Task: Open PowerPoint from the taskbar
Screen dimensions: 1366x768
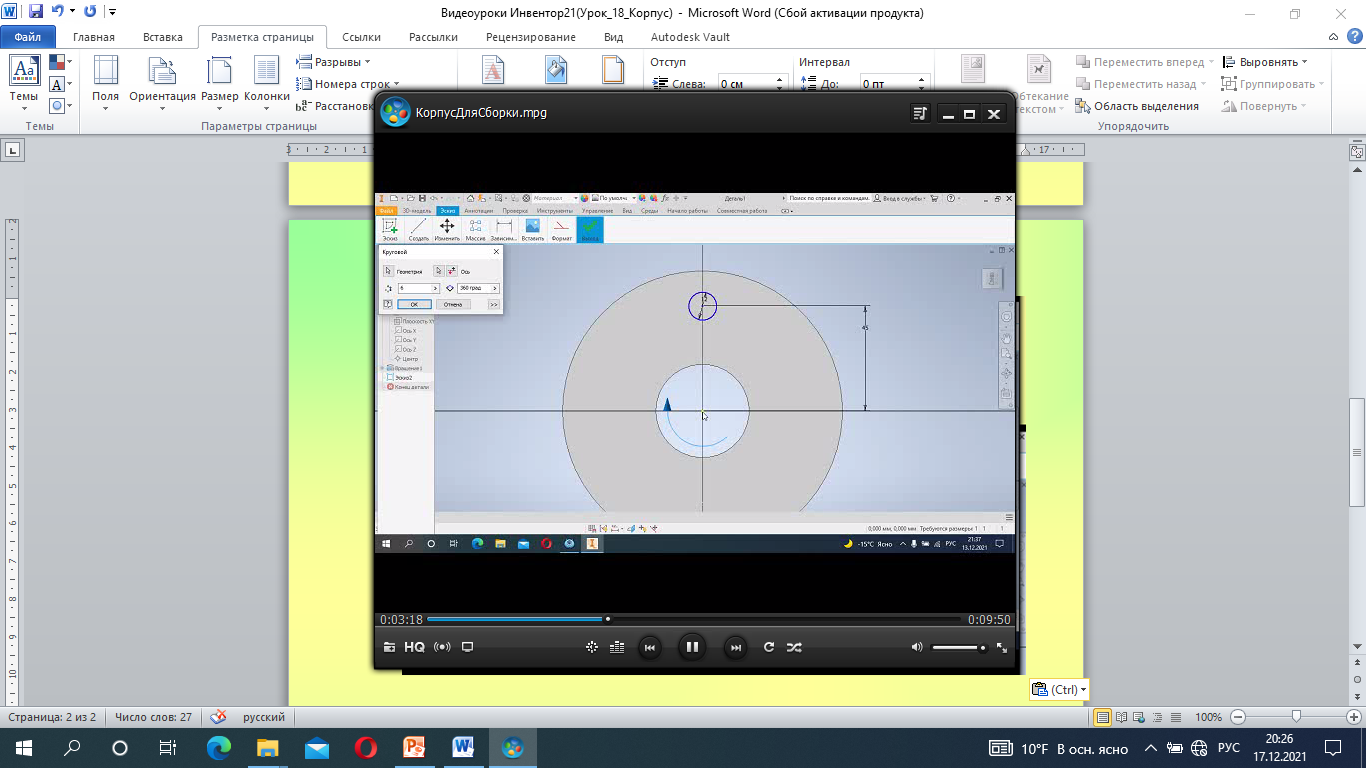Action: (414, 747)
